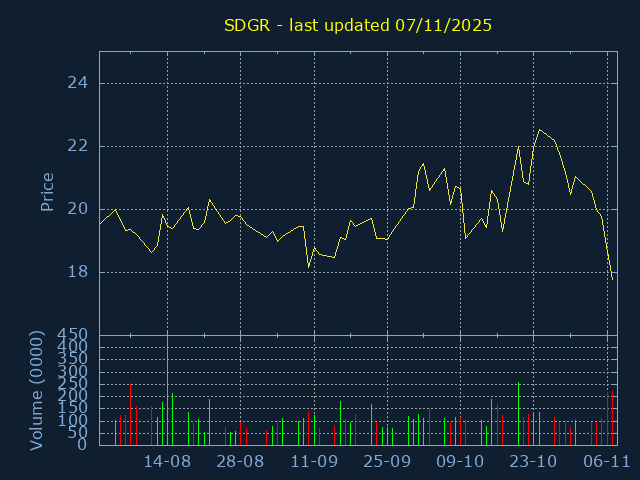Select the 09-10 date tick label
The image size is (640, 480).
461,462
